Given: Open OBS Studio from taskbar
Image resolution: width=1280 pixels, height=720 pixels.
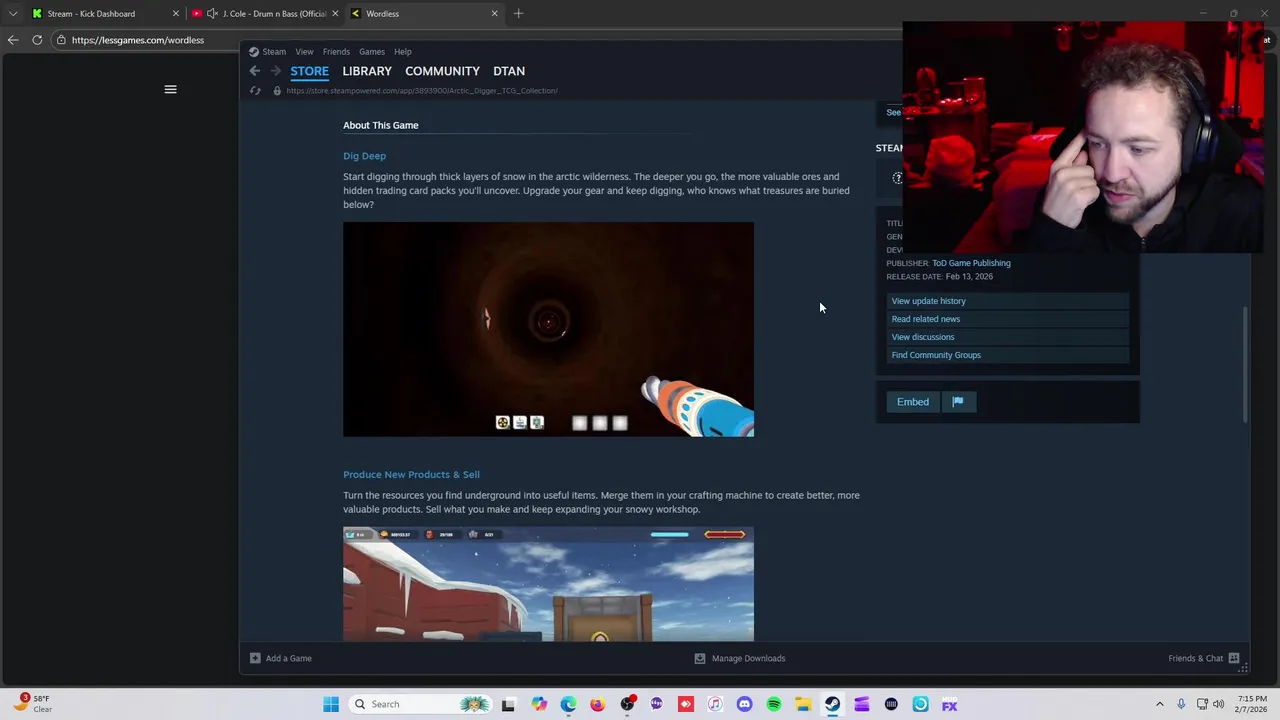Looking at the screenshot, I should 627,704.
